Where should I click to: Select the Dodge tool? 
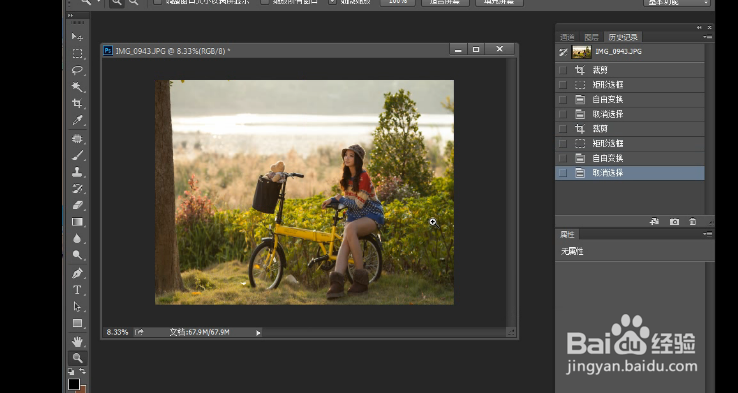point(77,255)
